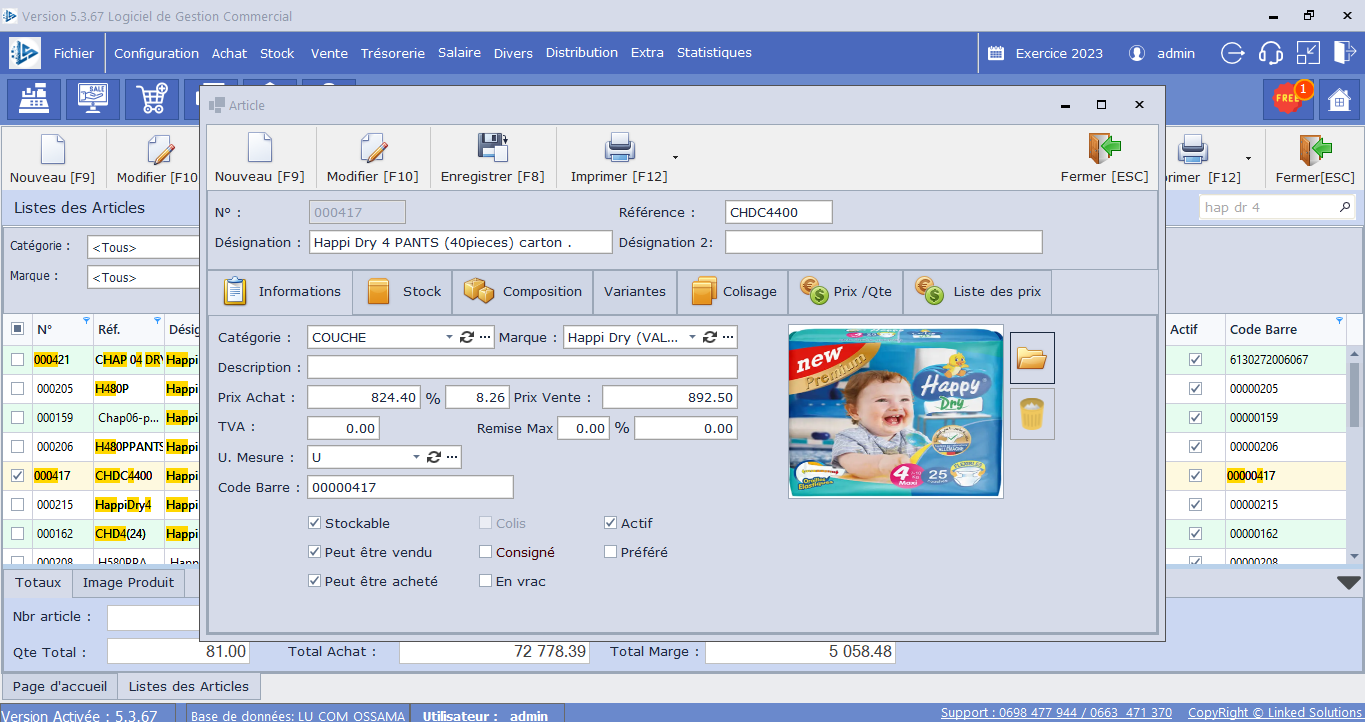The image size is (1365, 722).
Task: Click the headset support icon
Action: (x=1270, y=53)
